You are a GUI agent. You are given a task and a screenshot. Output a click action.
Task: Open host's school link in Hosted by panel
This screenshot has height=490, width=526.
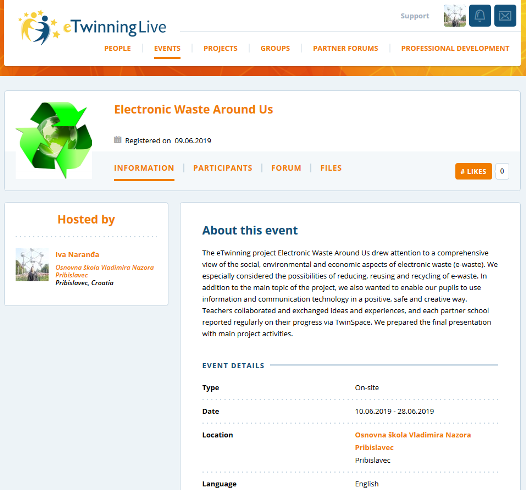coord(105,271)
